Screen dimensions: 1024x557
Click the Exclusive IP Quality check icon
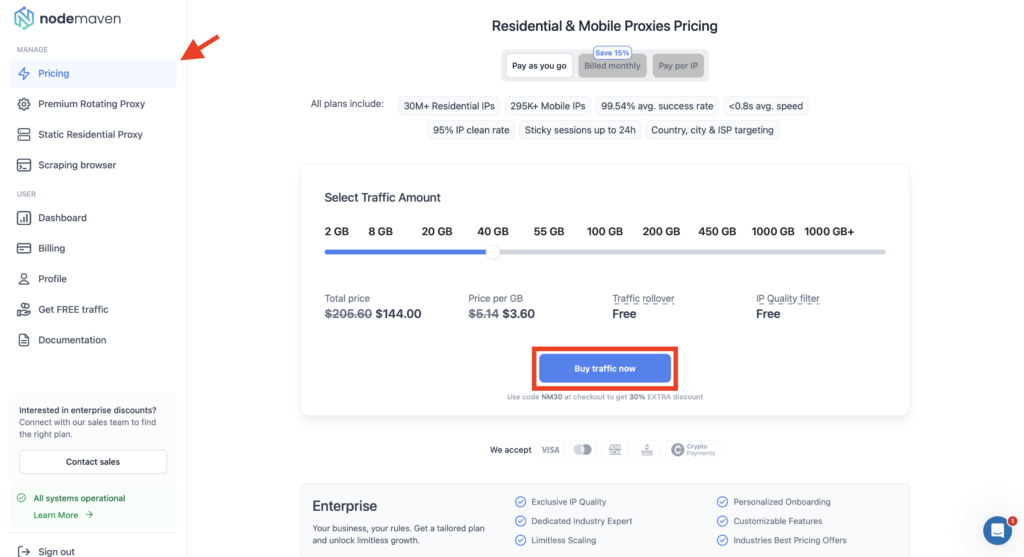520,501
